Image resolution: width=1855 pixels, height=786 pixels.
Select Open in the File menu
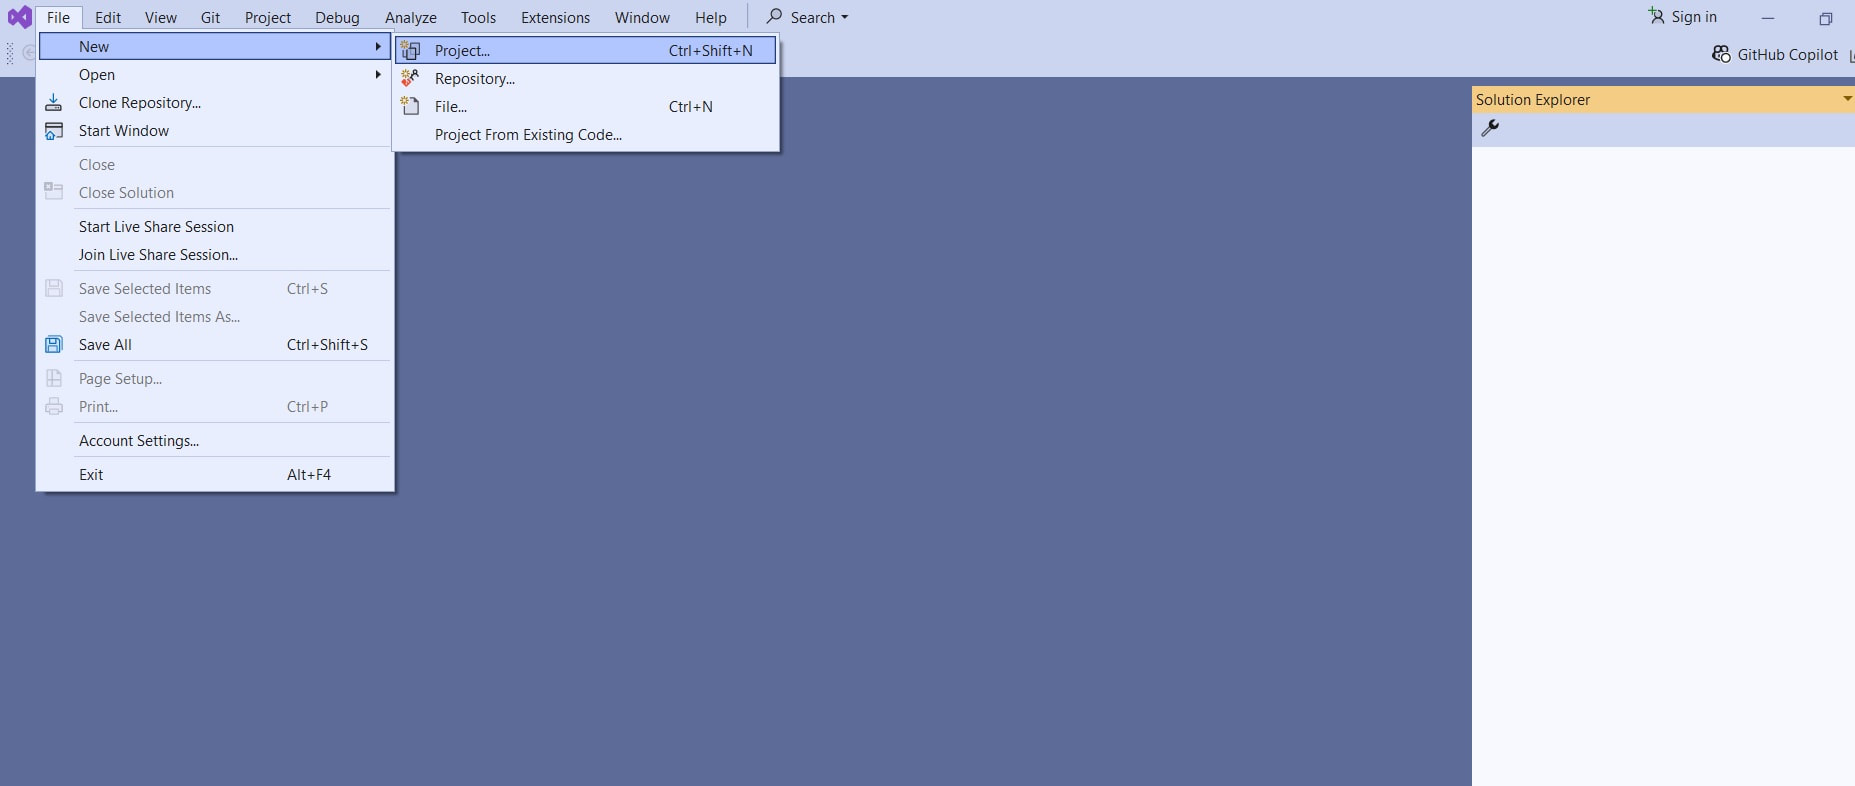[215, 75]
